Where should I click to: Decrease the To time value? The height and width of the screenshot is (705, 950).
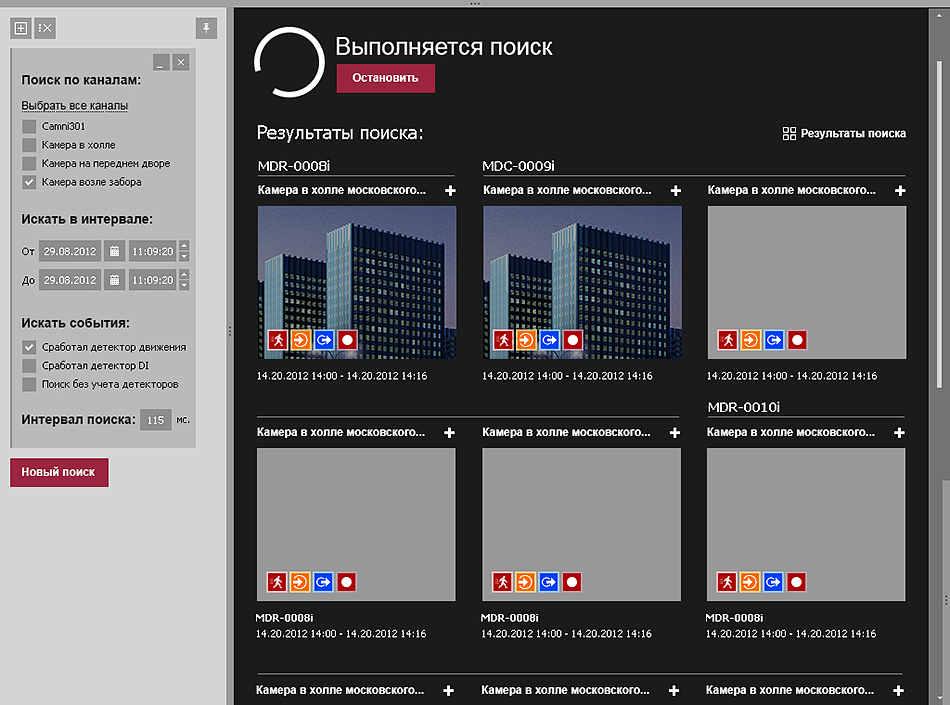184,285
